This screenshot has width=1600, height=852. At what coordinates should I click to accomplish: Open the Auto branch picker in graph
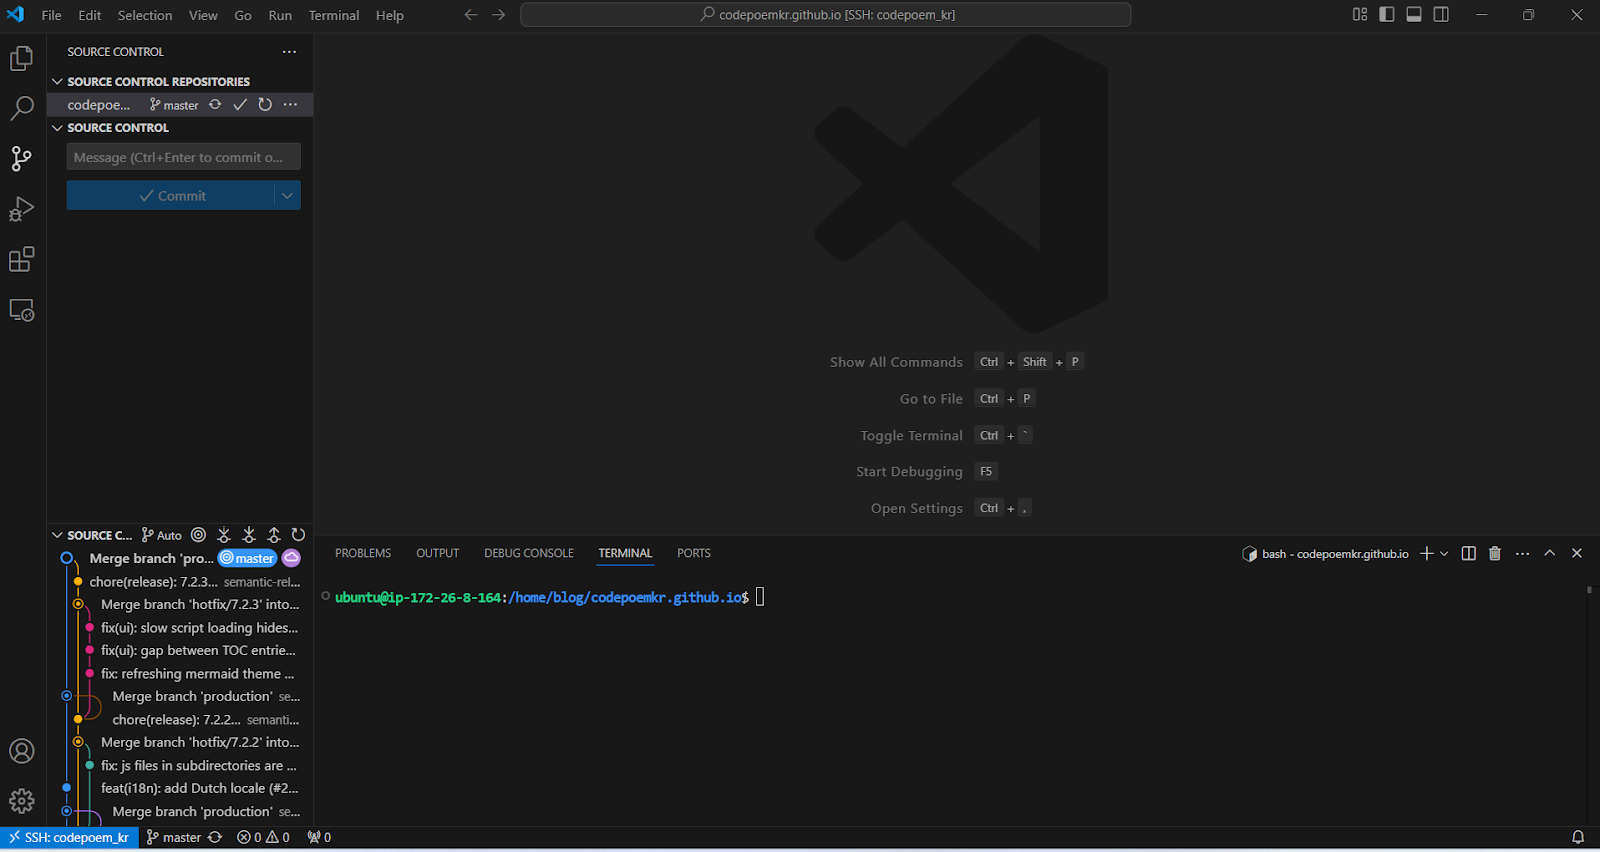coord(162,535)
